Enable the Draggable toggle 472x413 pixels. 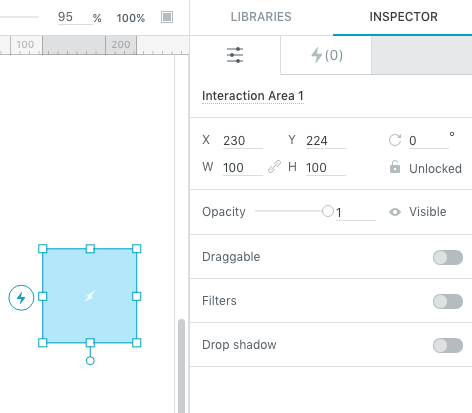coord(448,257)
